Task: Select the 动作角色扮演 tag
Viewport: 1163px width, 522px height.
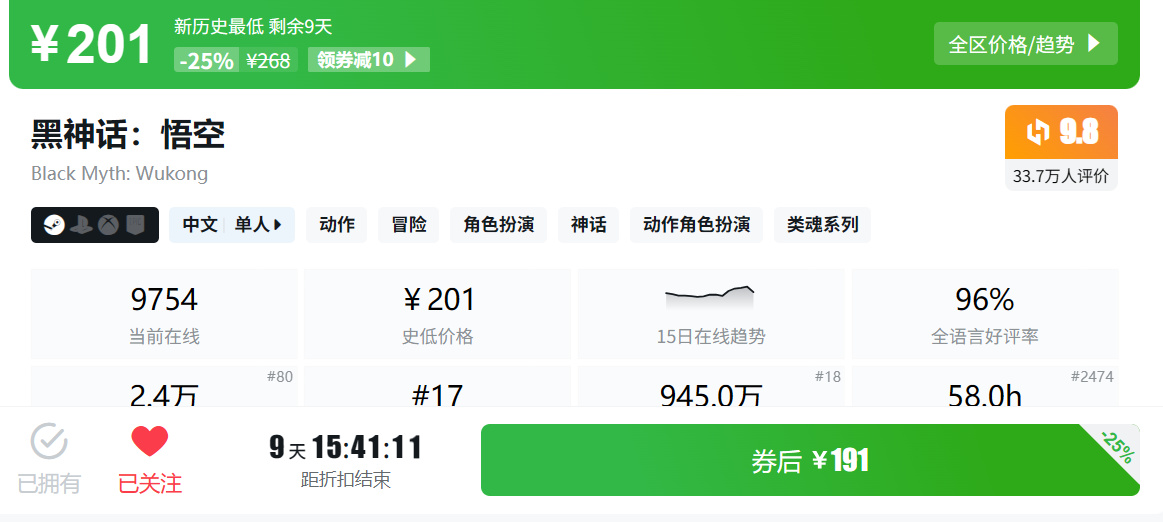Action: click(696, 225)
